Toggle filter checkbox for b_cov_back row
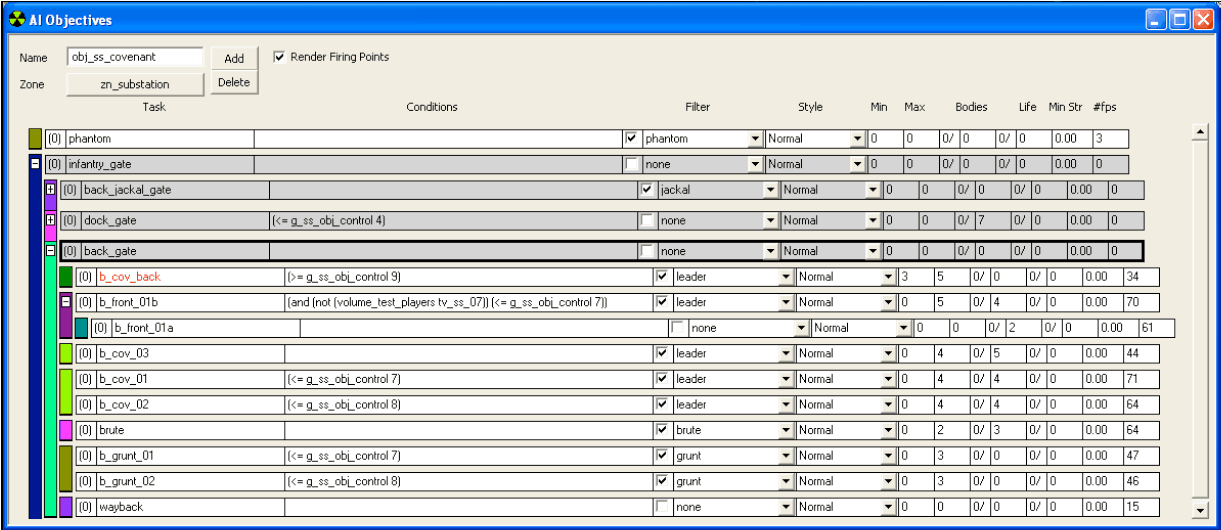 tap(661, 276)
